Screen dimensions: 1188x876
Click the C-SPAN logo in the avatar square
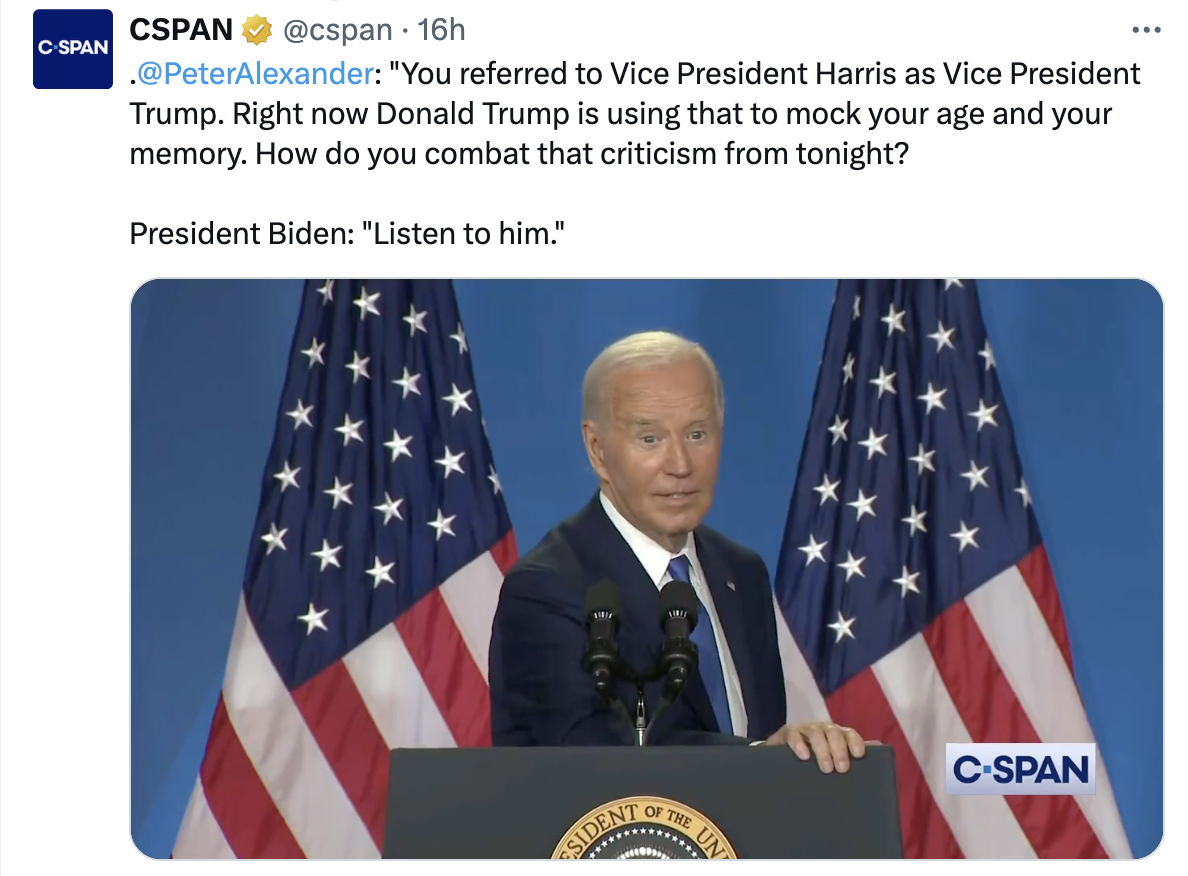point(72,48)
